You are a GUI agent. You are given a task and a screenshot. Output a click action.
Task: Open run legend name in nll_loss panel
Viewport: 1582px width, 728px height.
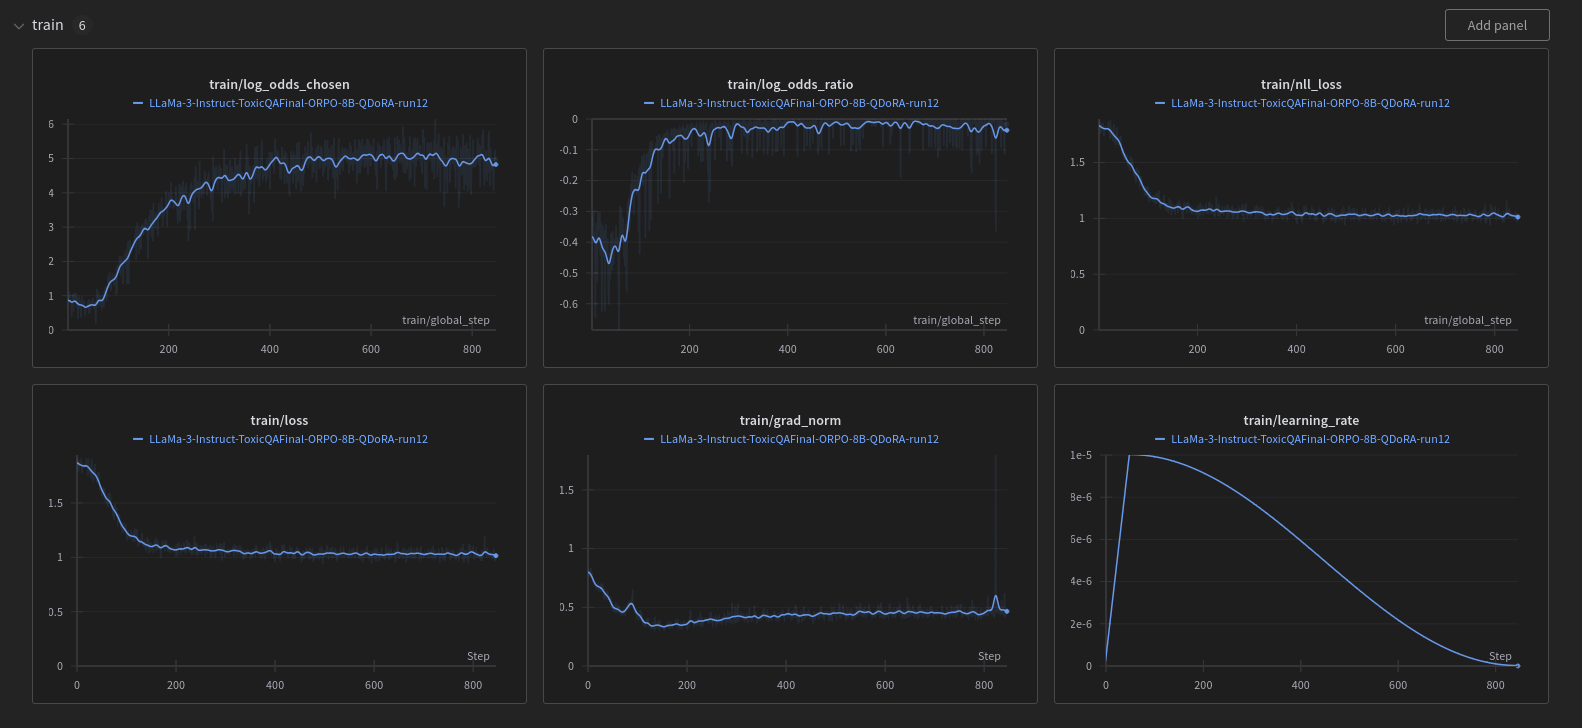point(1310,103)
